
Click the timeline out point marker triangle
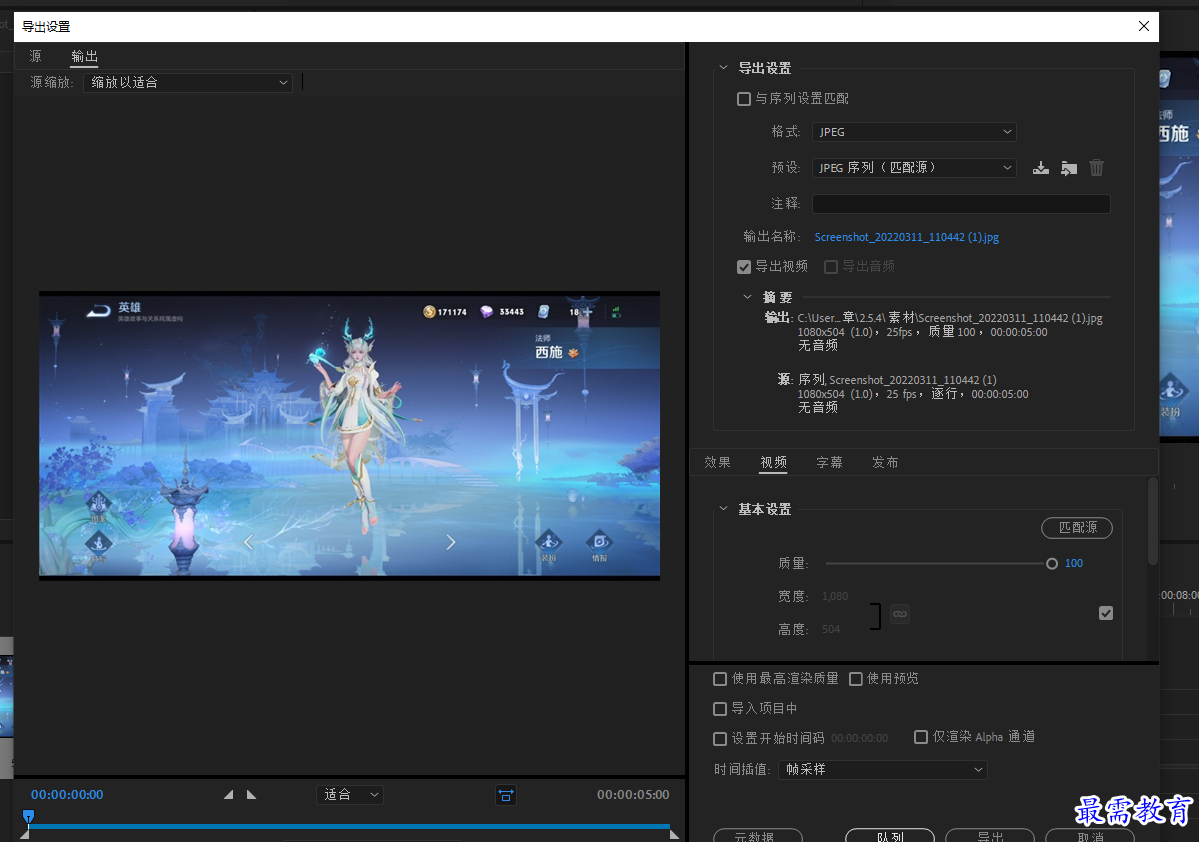[x=674, y=835]
